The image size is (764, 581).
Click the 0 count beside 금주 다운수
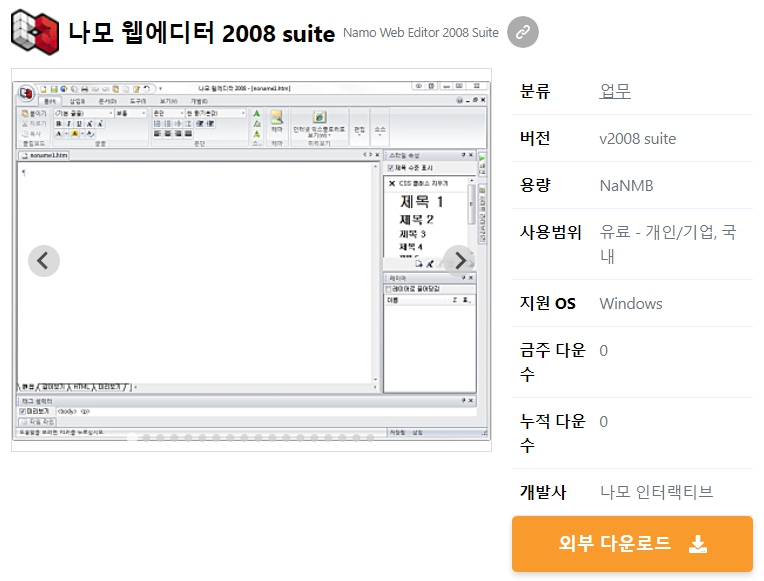pos(603,351)
